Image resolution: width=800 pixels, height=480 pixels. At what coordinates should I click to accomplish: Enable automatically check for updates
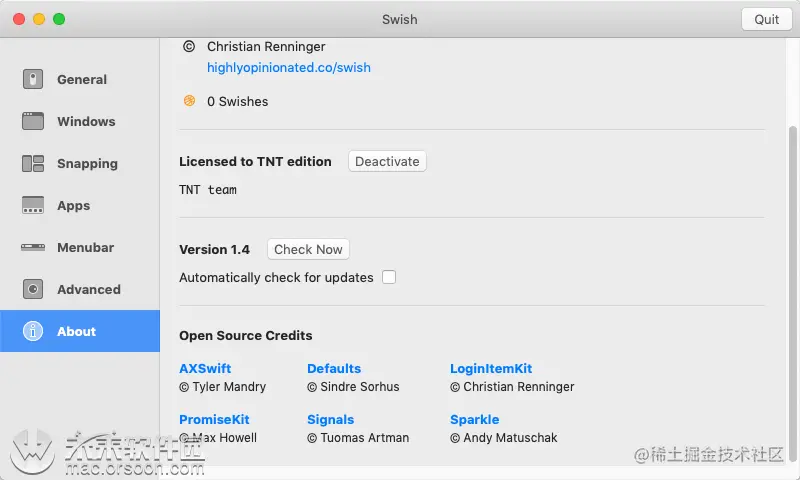click(x=389, y=277)
